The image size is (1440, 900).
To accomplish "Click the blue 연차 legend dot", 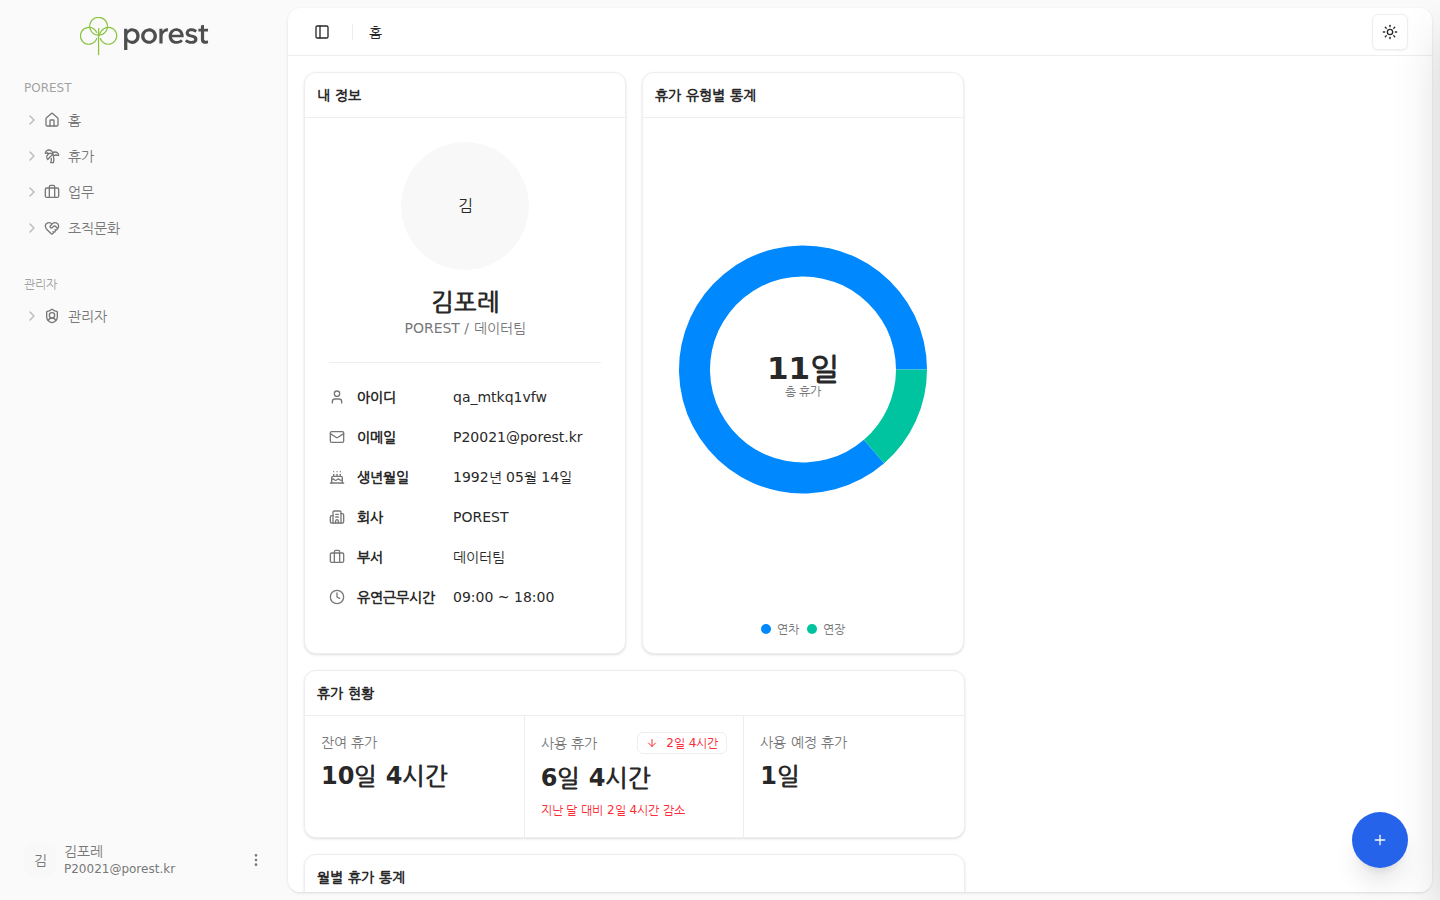I will pos(766,629).
